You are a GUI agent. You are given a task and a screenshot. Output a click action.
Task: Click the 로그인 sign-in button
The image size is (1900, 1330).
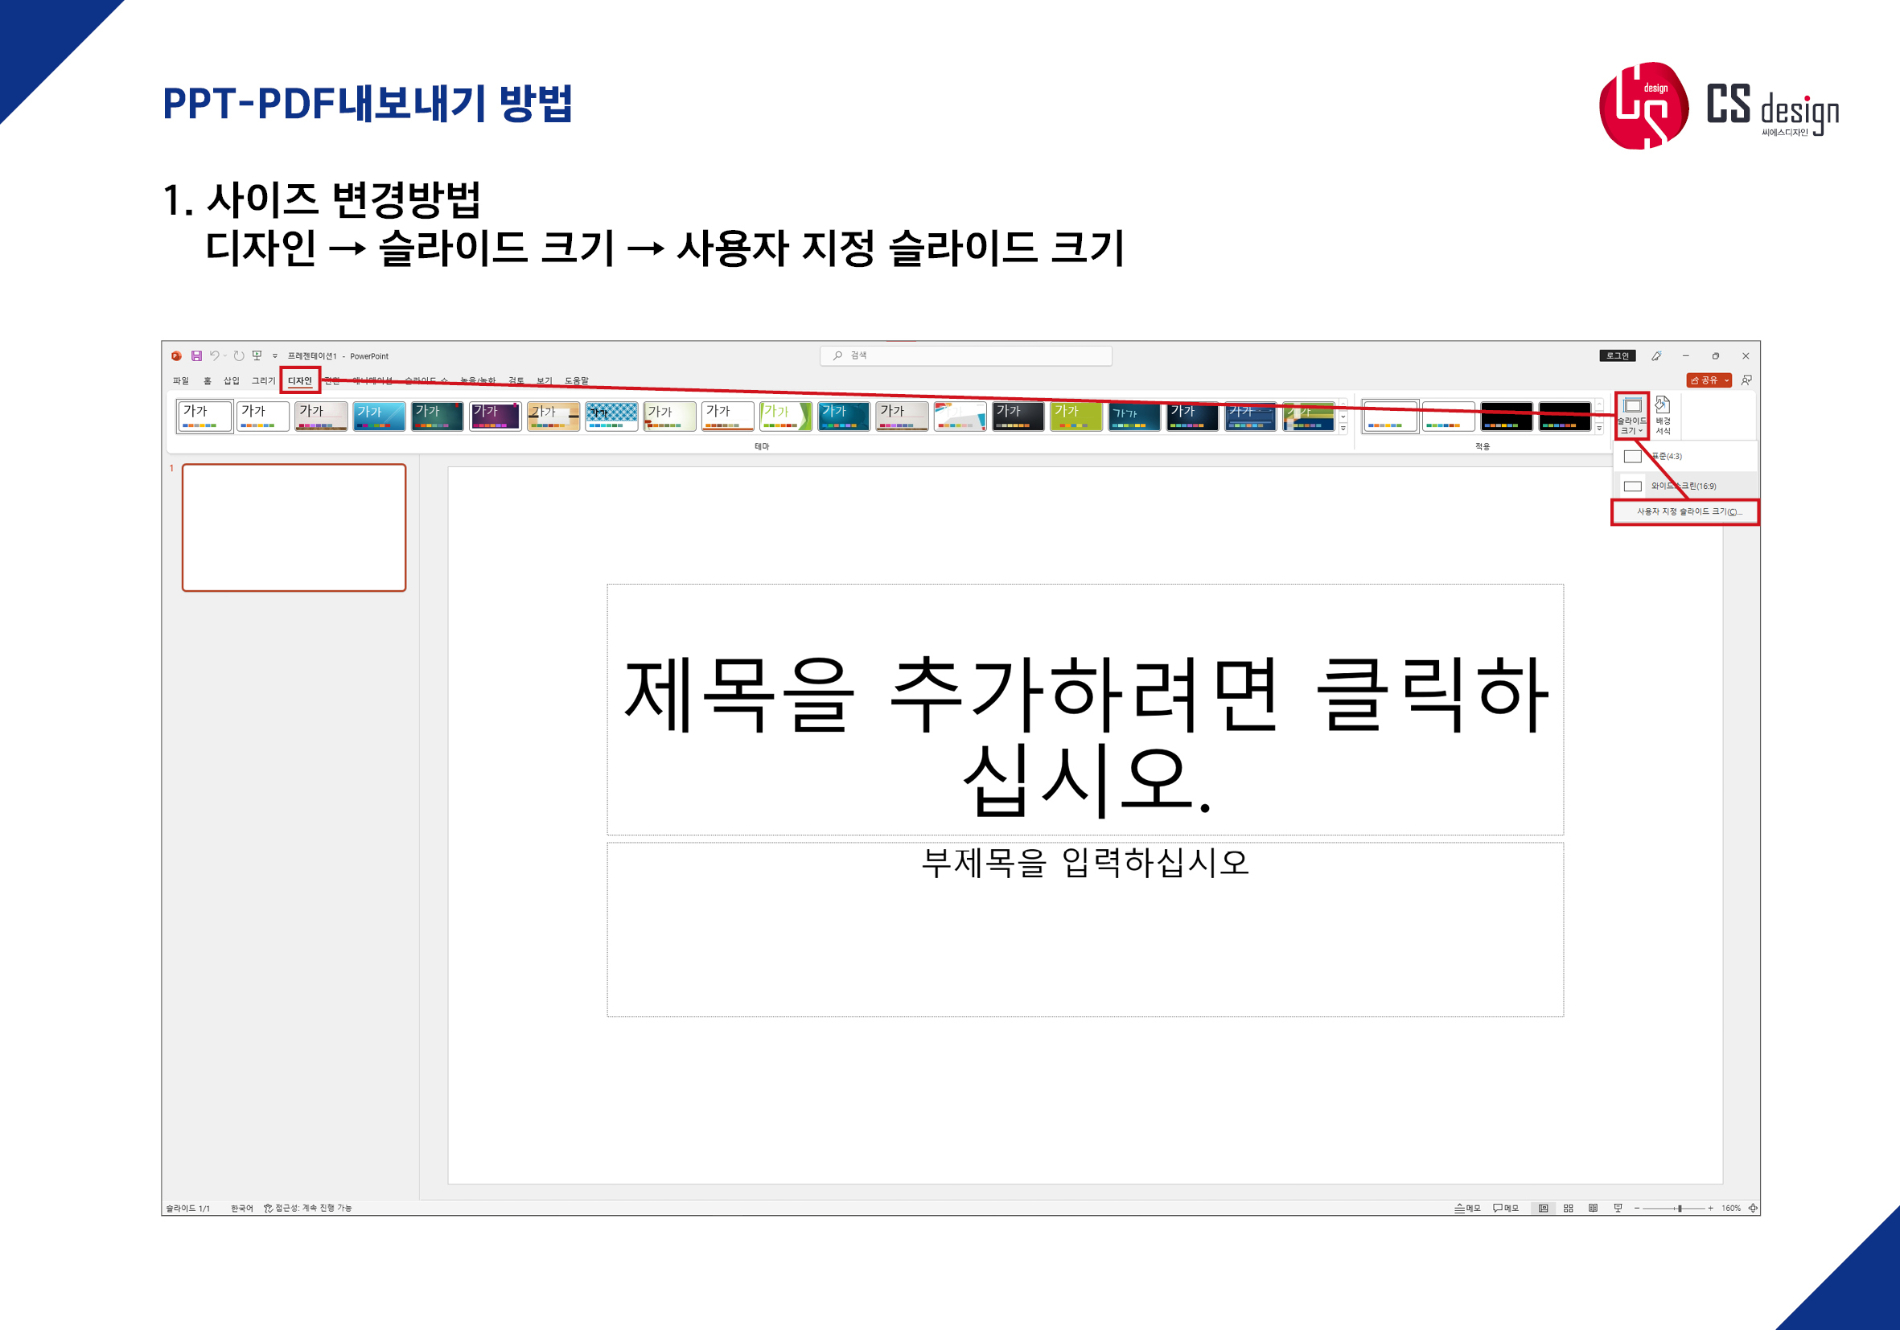tap(1617, 356)
